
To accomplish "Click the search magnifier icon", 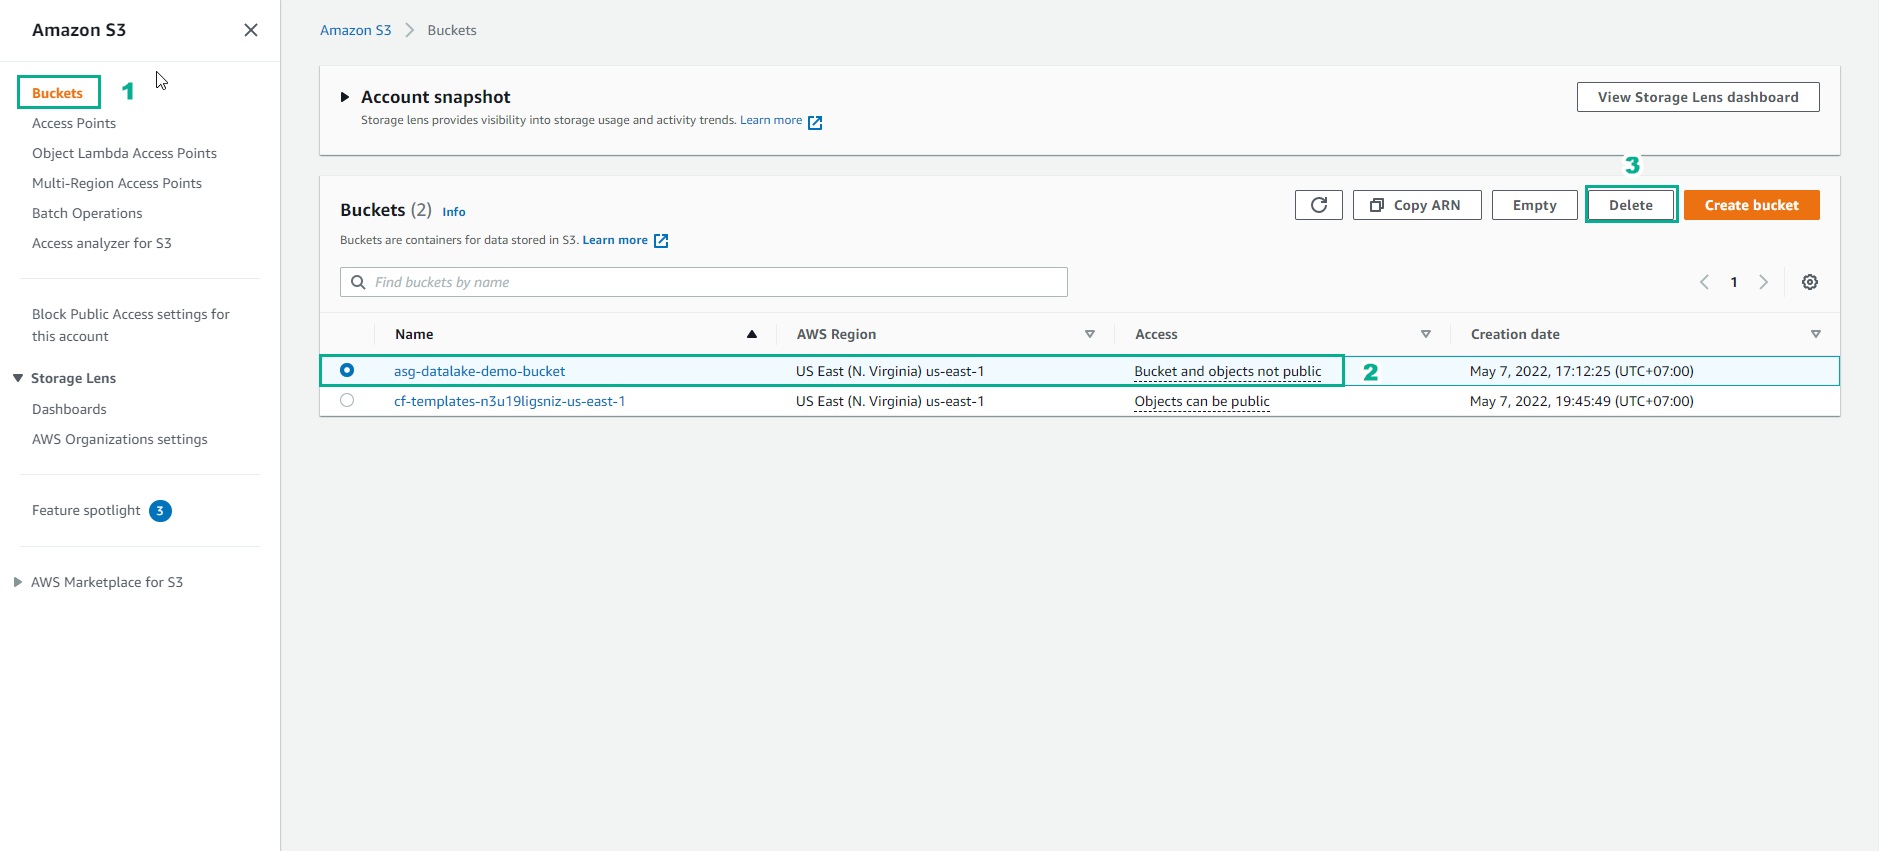I will click(x=358, y=282).
